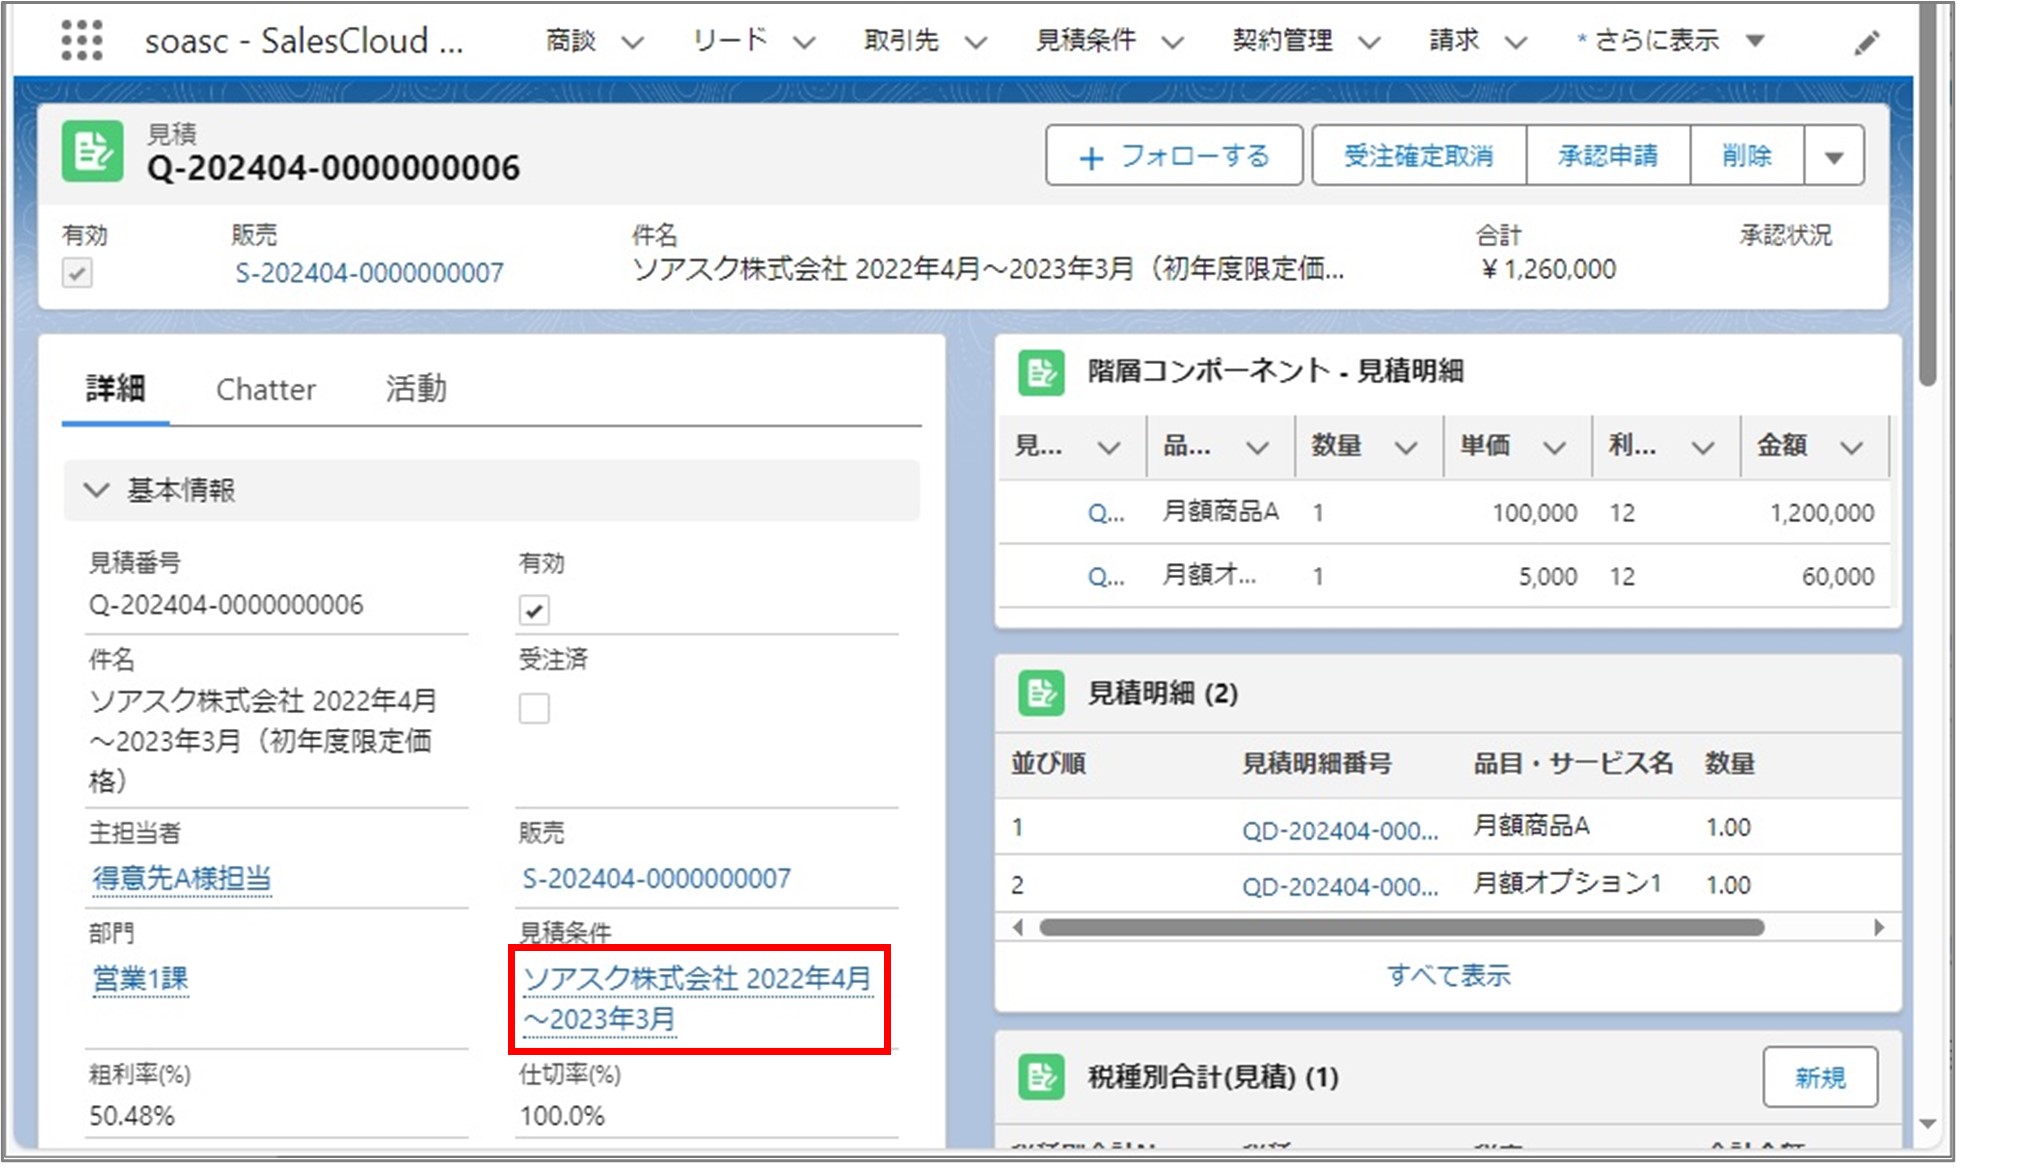Click the 並び順 column header
Image resolution: width=2027 pixels, height=1168 pixels.
click(1048, 764)
